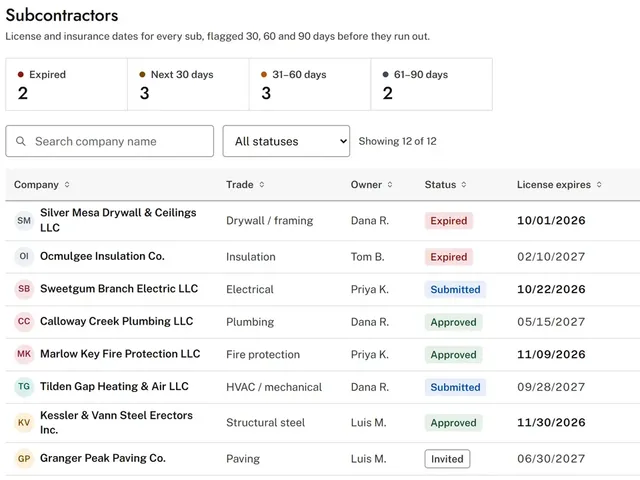This screenshot has height=480, width=640.
Task: Click the Structural steel trade cell
Action: click(x=265, y=422)
